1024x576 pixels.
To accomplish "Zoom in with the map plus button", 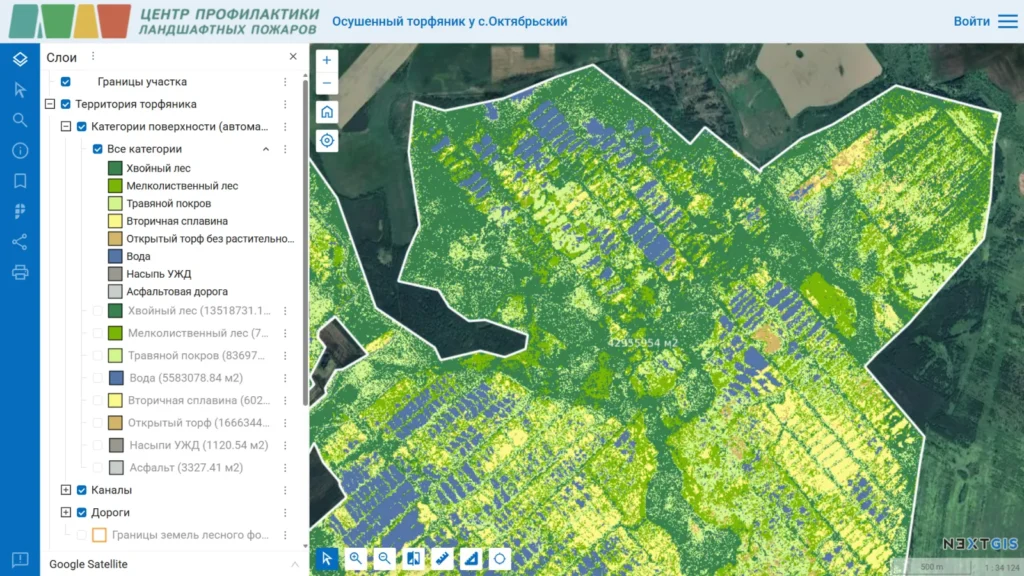I will pos(327,60).
